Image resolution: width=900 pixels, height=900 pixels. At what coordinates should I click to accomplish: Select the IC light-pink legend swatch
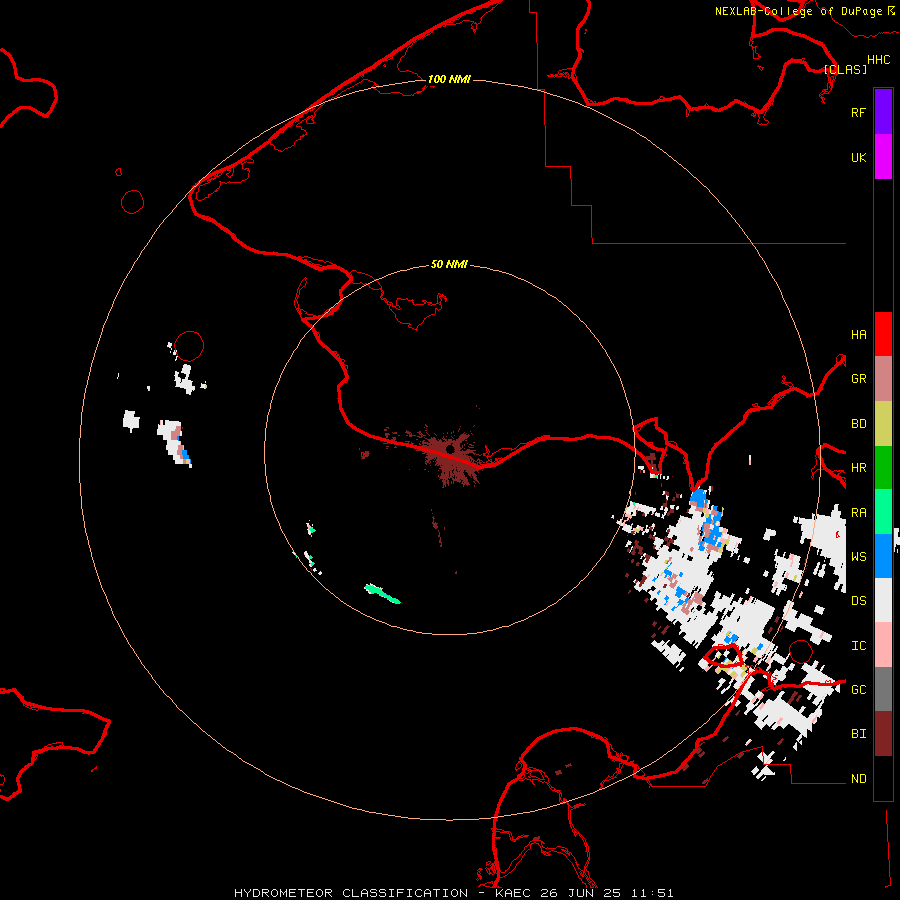point(883,645)
